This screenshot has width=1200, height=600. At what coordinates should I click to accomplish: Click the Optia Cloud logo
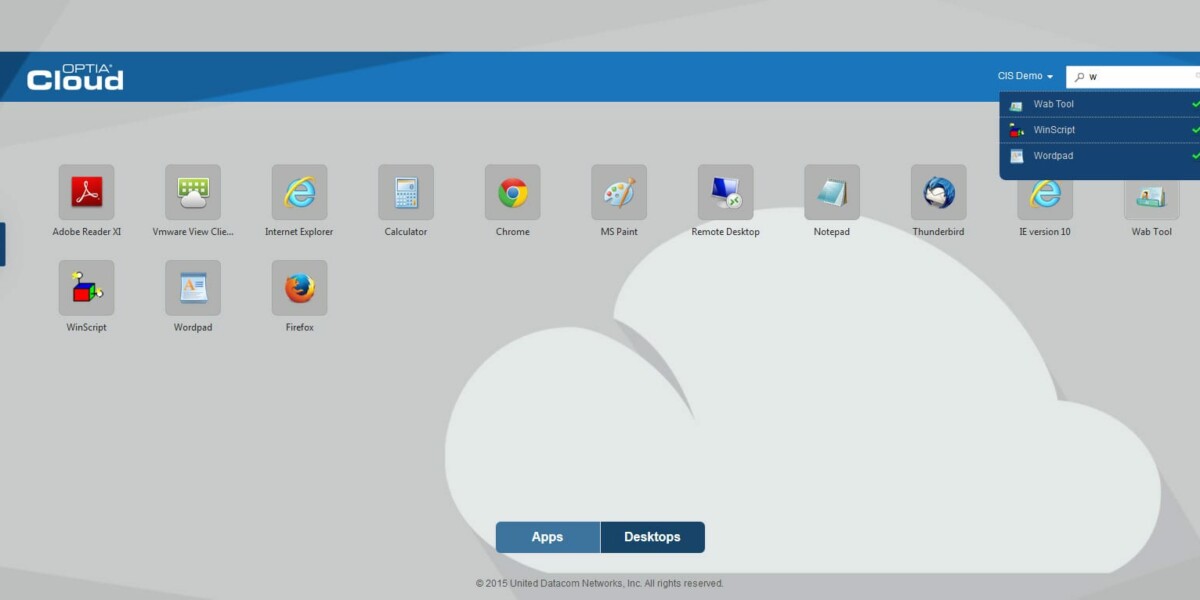[75, 77]
